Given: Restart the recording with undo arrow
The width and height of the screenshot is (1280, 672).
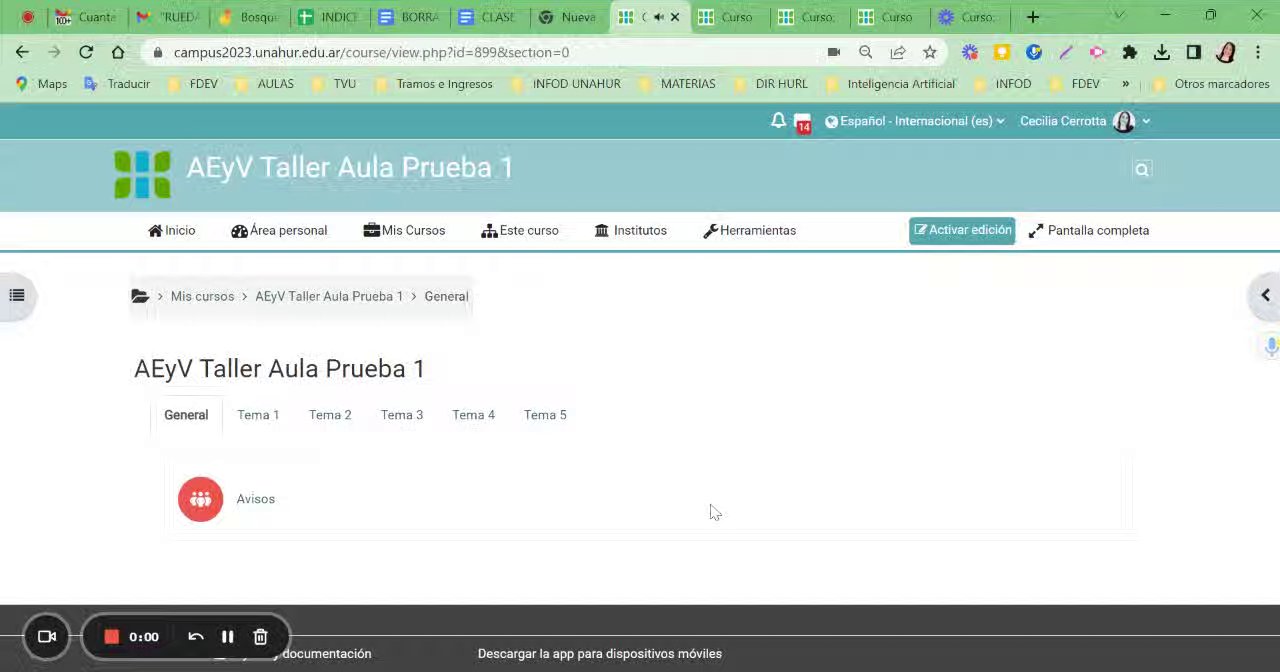Looking at the screenshot, I should (196, 636).
